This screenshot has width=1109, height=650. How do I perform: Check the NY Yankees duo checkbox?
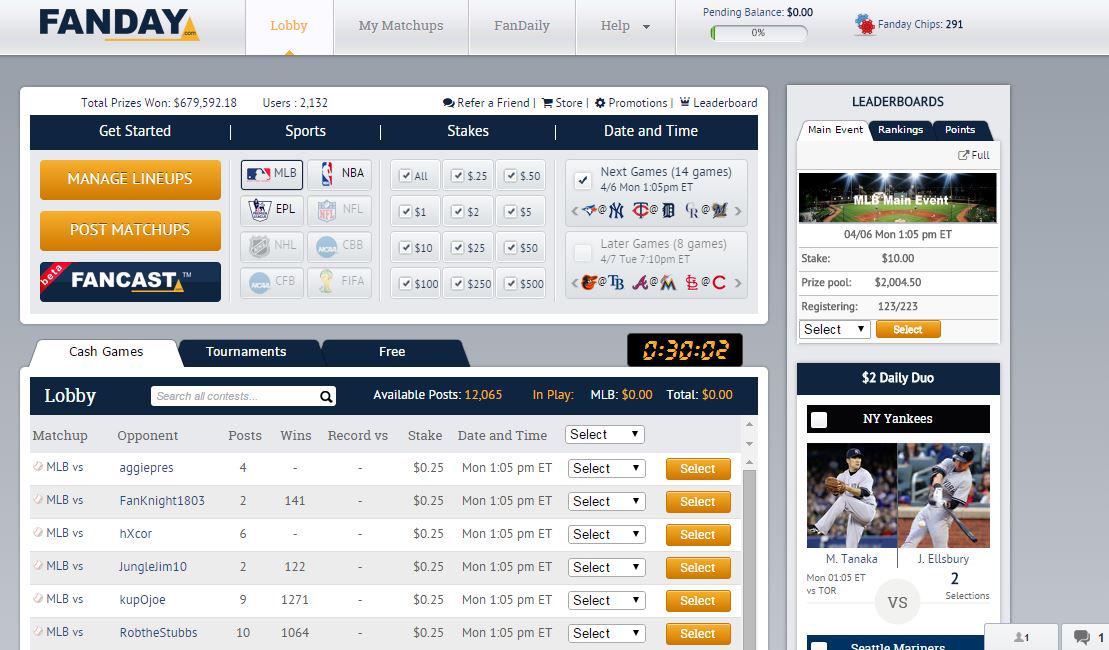coord(819,419)
